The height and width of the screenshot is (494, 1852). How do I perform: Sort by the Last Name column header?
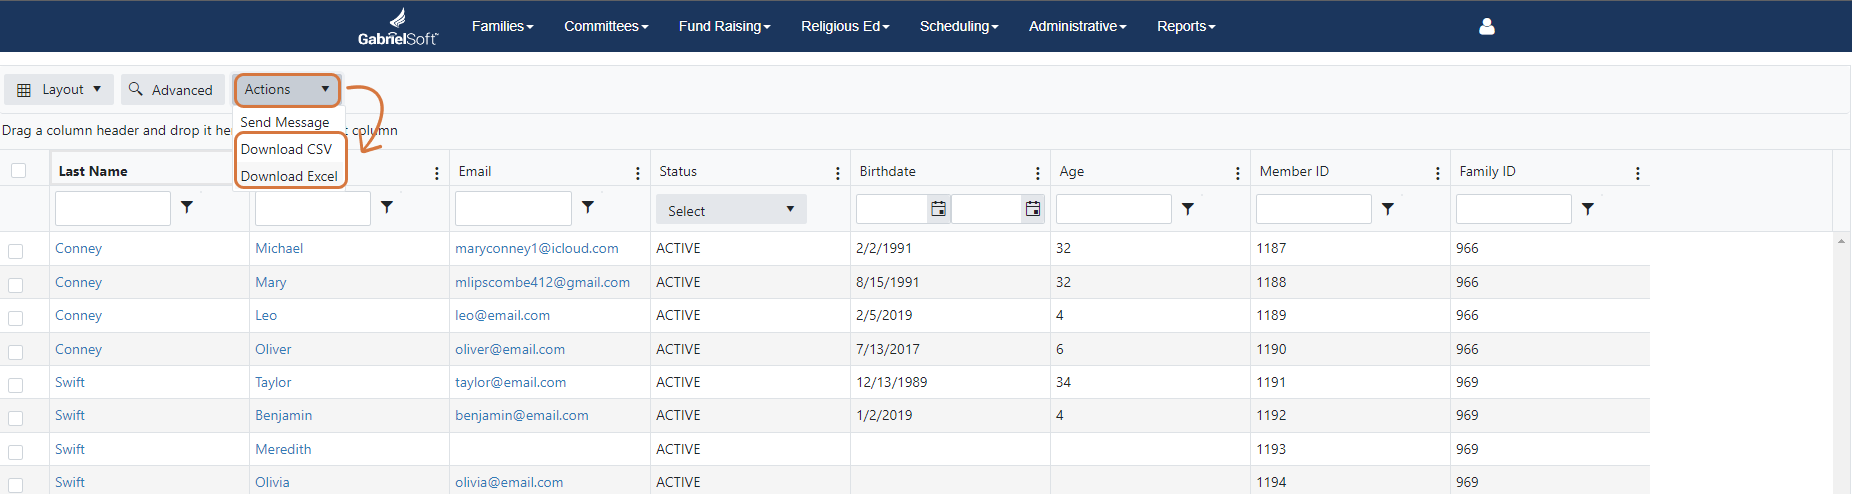[93, 171]
